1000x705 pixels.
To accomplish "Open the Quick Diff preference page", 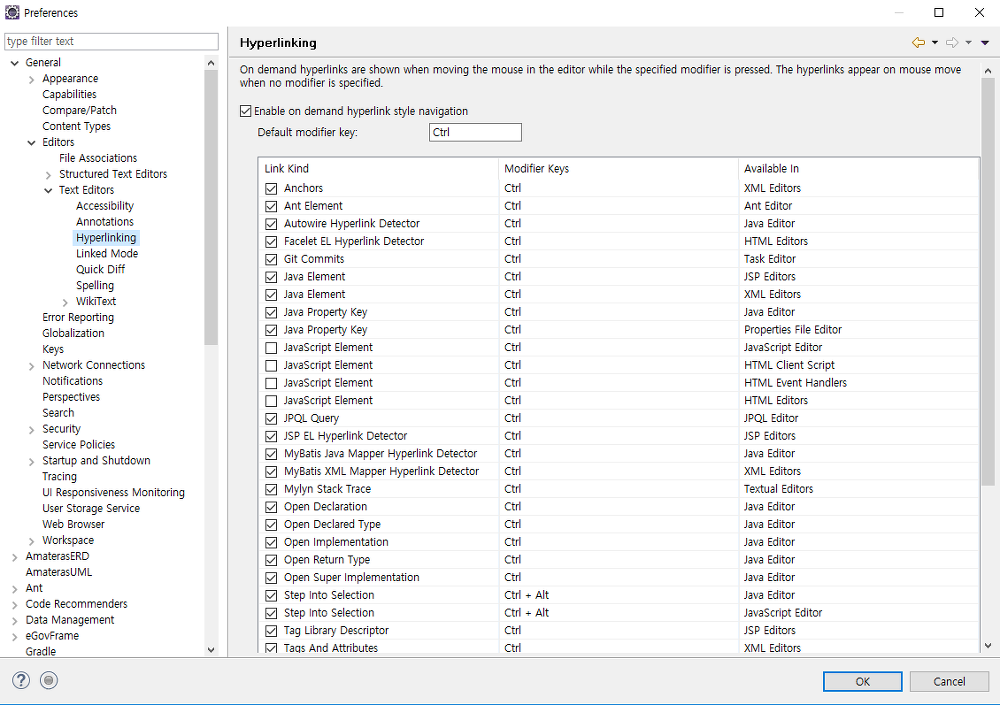I will 101,269.
